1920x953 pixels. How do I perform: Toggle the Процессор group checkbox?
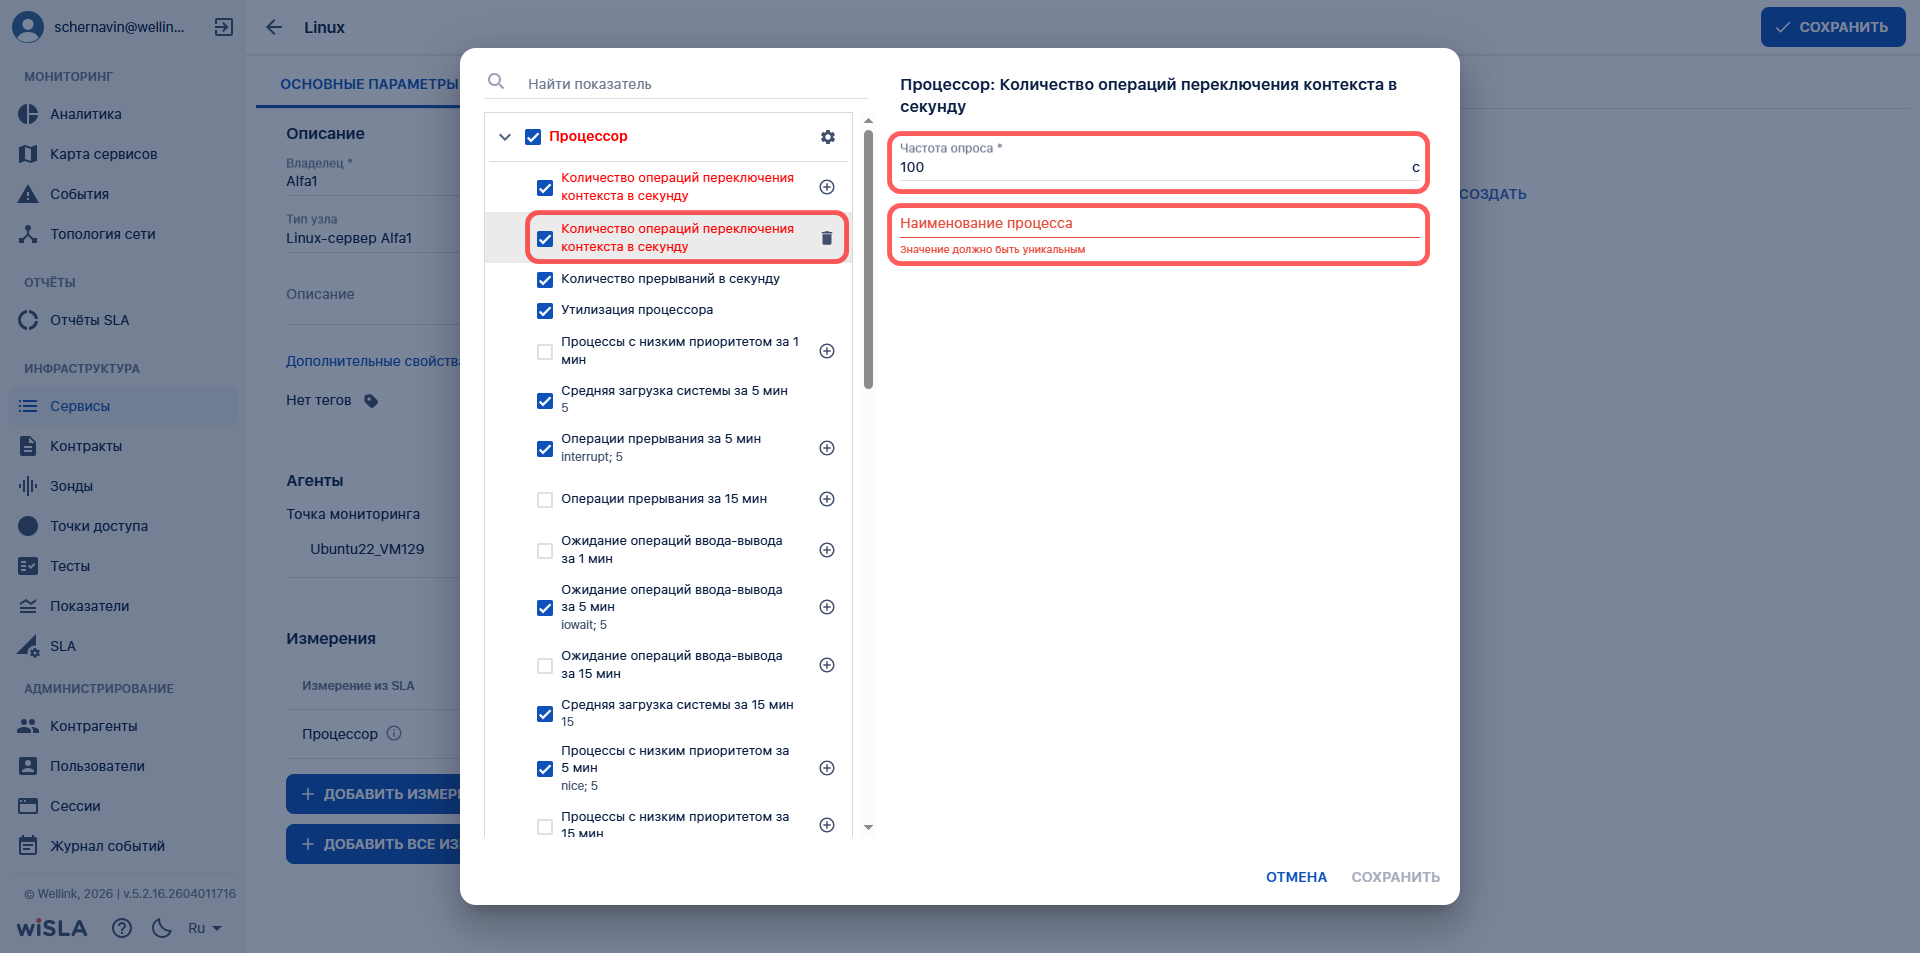(533, 137)
